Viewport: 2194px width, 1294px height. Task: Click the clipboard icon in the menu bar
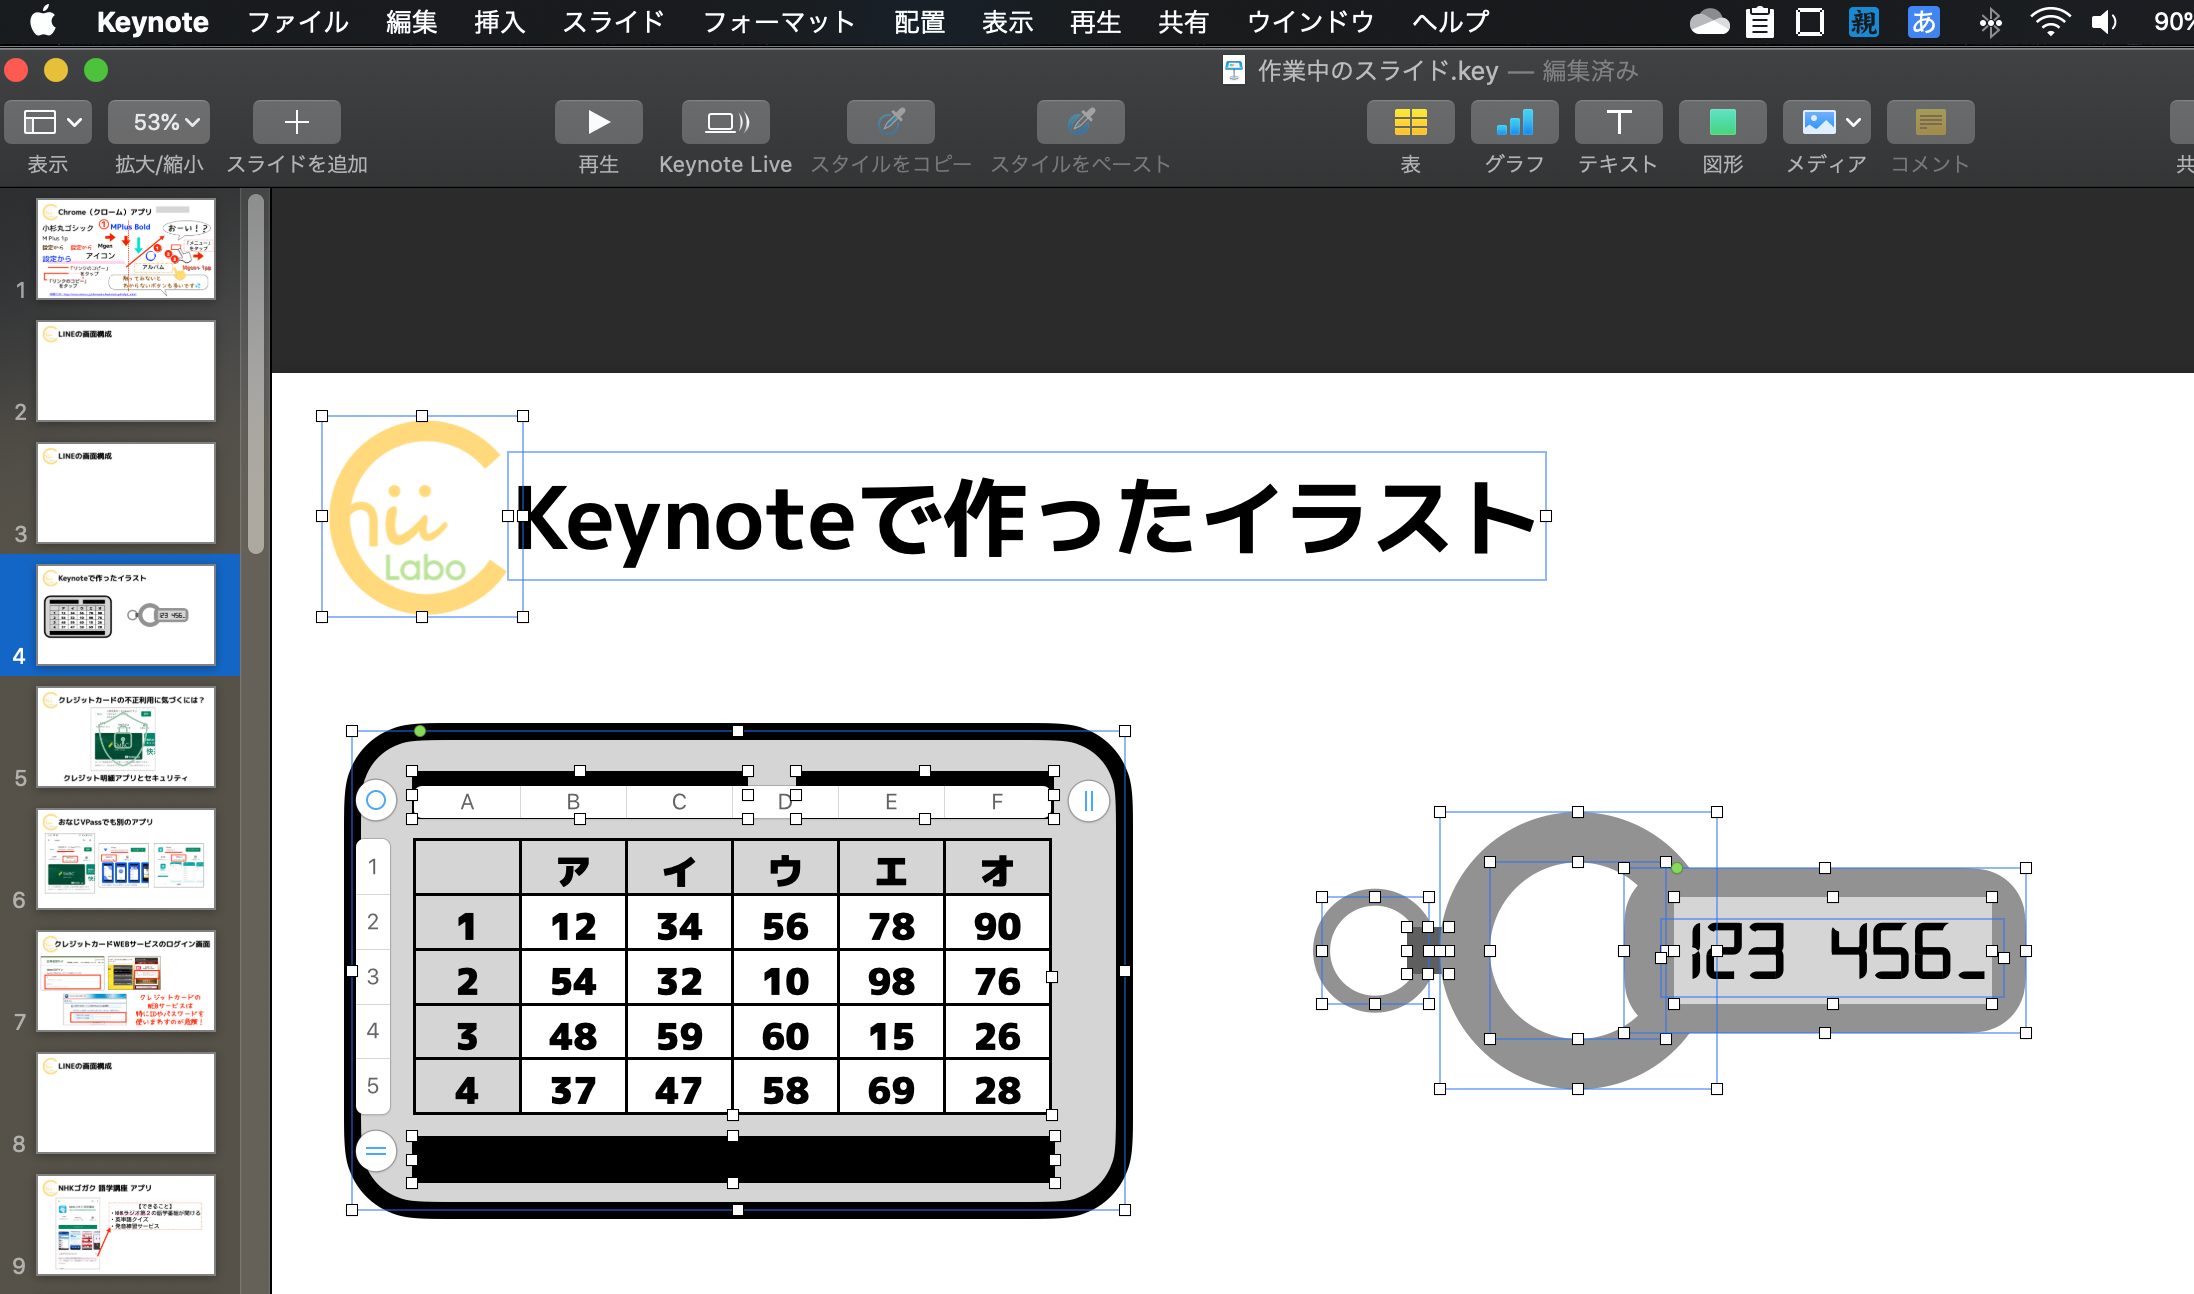pyautogui.click(x=1759, y=22)
